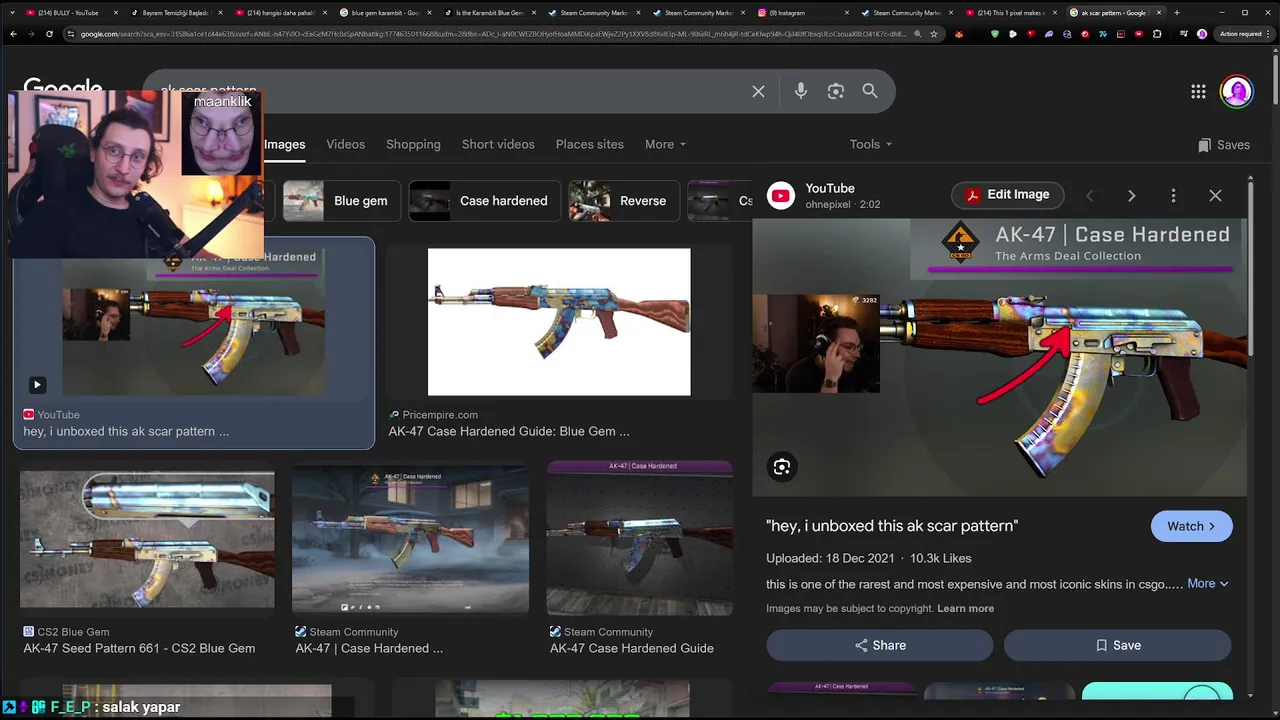This screenshot has height=720, width=1280.
Task: Click the Watch button
Action: (1192, 526)
